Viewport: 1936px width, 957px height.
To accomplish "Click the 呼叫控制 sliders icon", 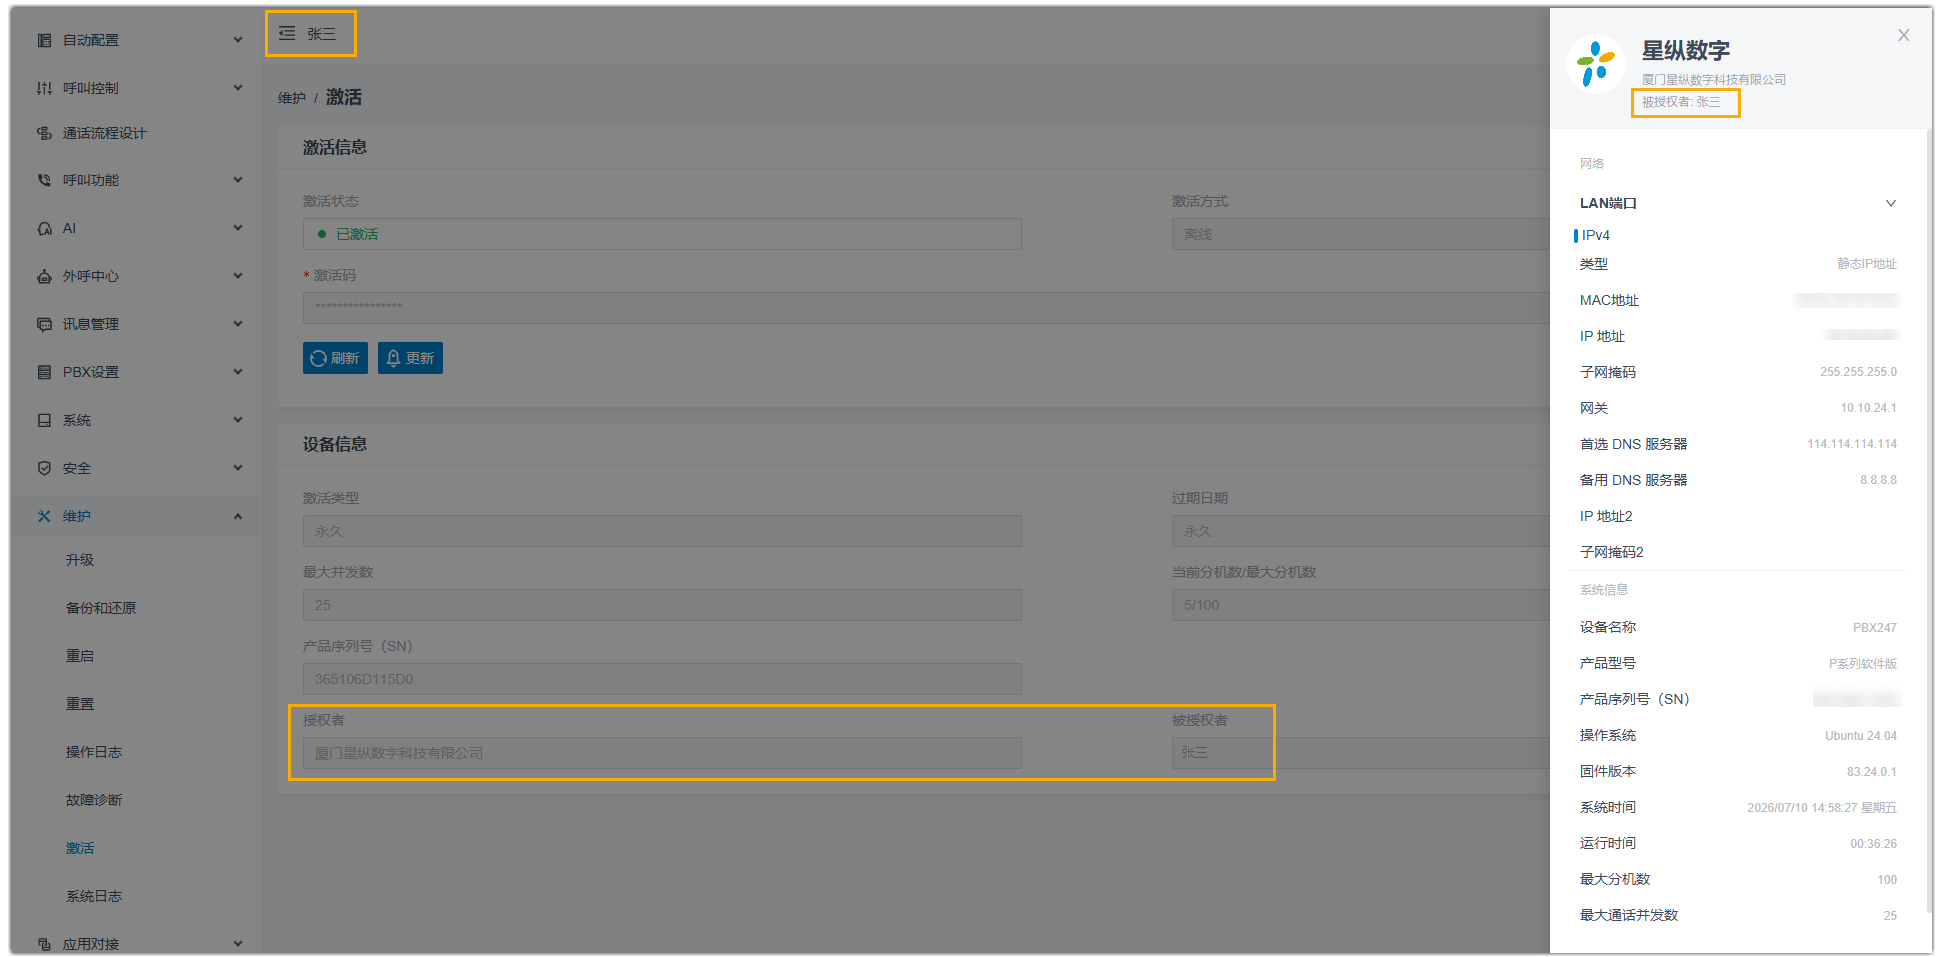I will (x=44, y=88).
